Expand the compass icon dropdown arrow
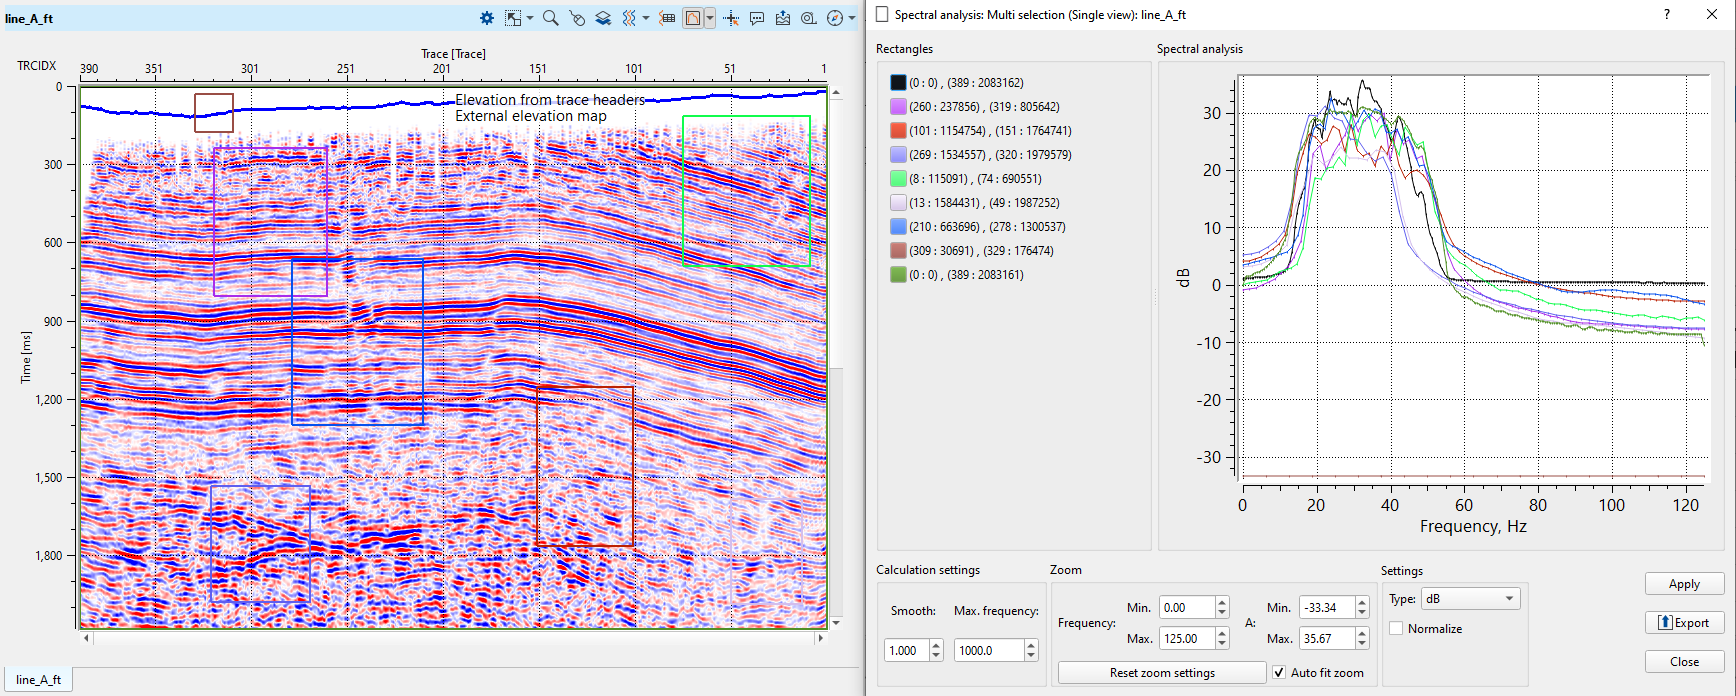This screenshot has height=696, width=1736. pos(852,18)
